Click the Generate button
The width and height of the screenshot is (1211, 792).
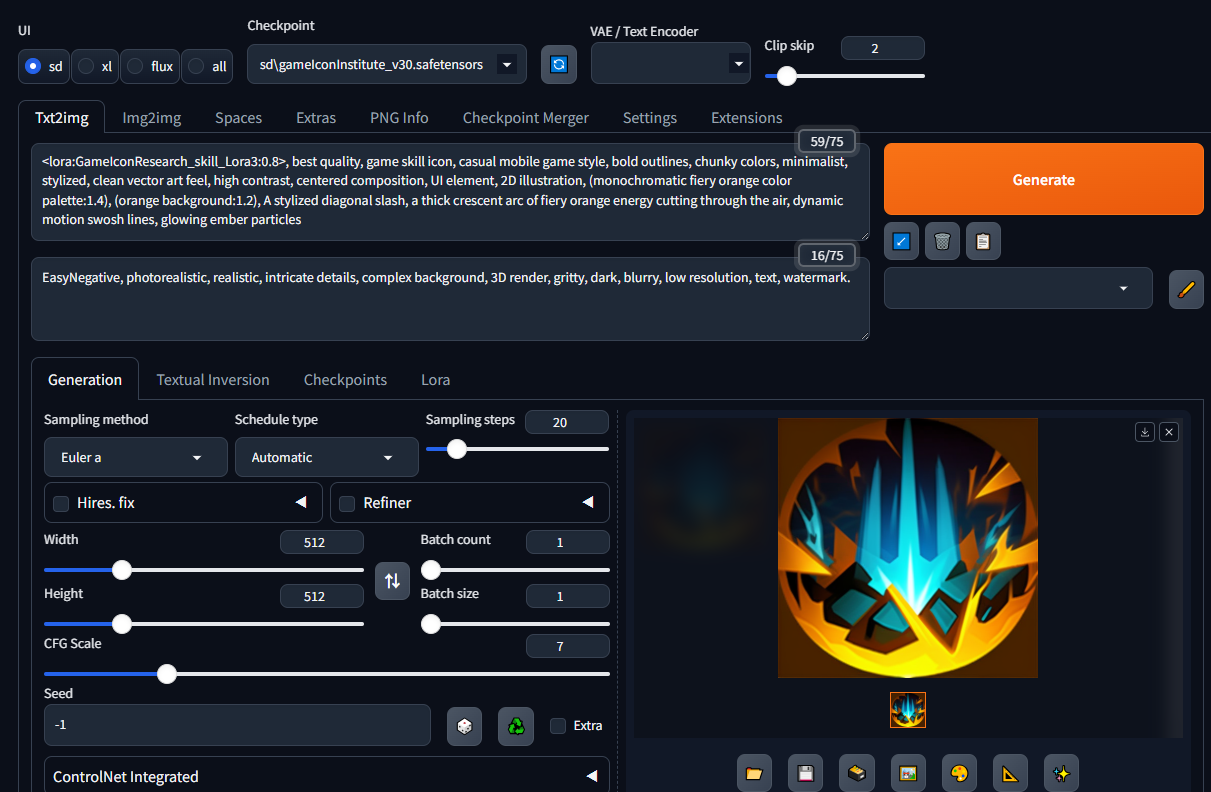(1043, 179)
